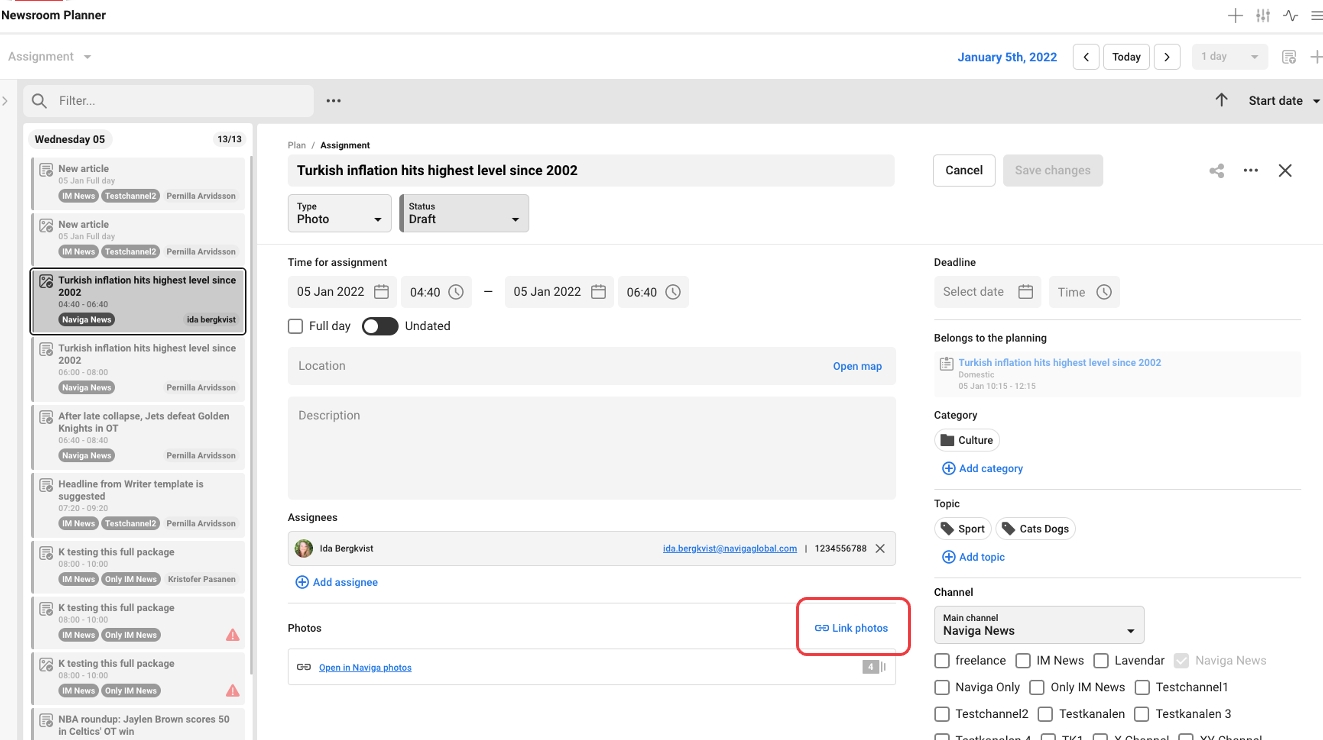Open calendar picker for assignment start date
Image resolution: width=1323 pixels, height=740 pixels.
381,292
